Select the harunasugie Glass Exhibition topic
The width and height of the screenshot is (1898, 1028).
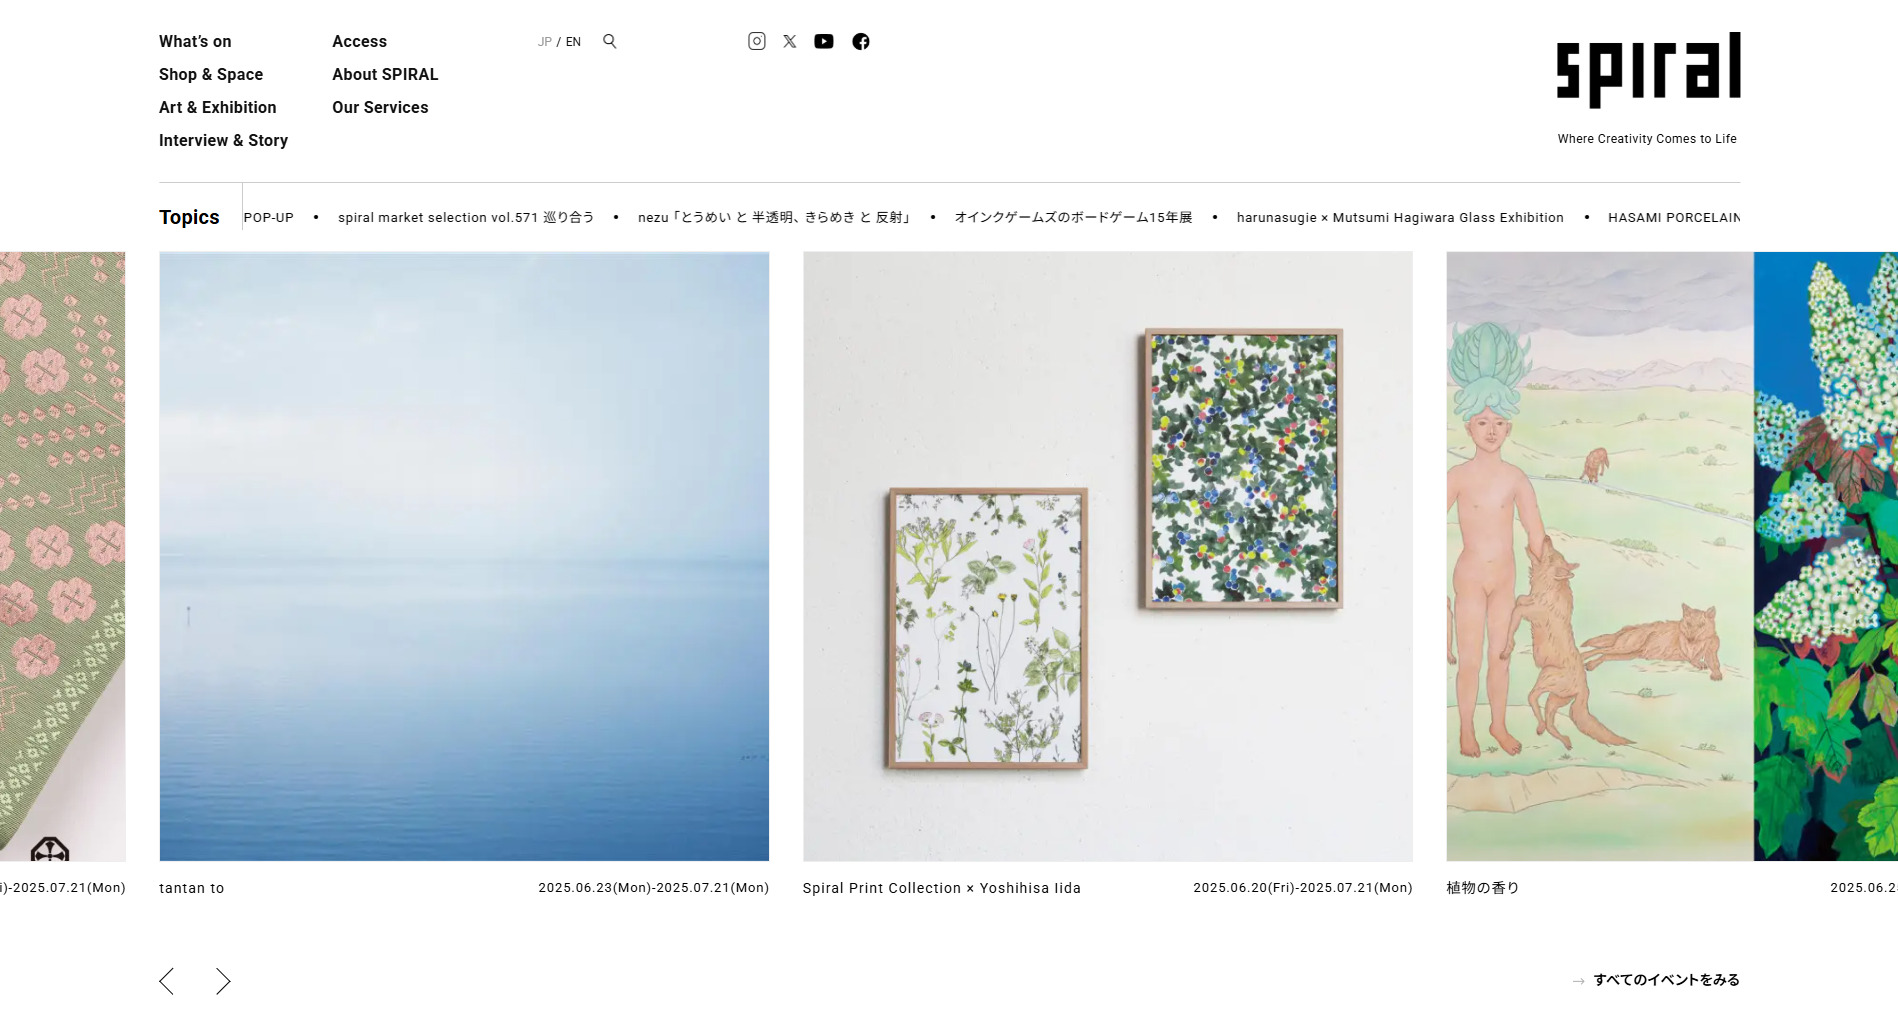1400,217
